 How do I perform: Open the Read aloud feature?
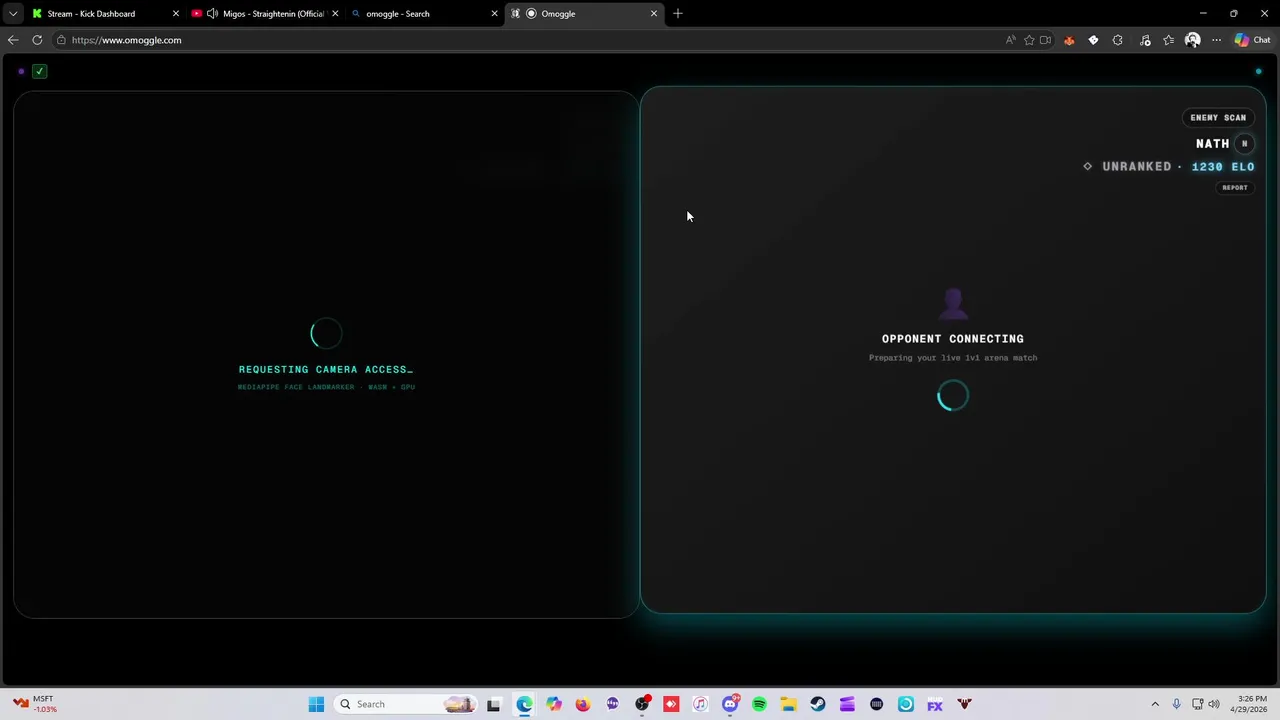pyautogui.click(x=1011, y=40)
